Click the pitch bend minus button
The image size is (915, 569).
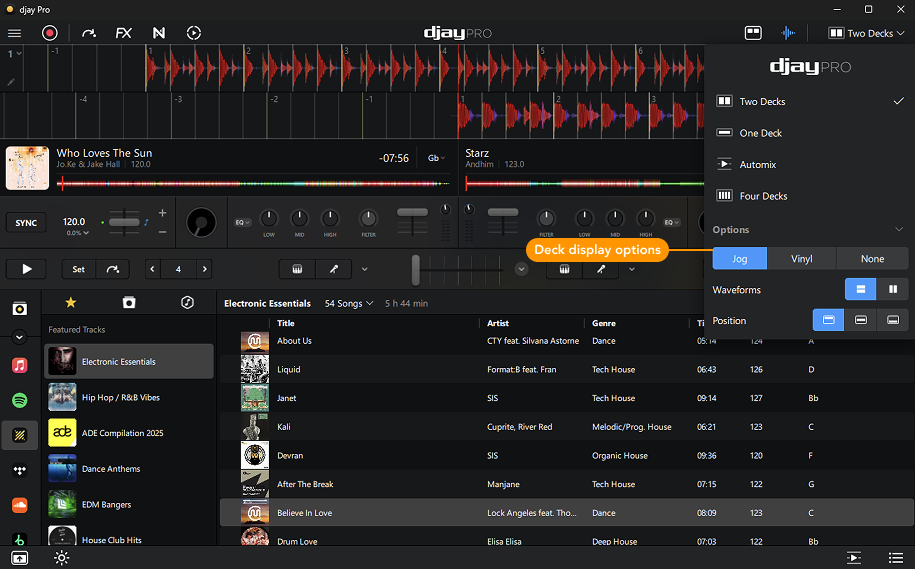(162, 232)
